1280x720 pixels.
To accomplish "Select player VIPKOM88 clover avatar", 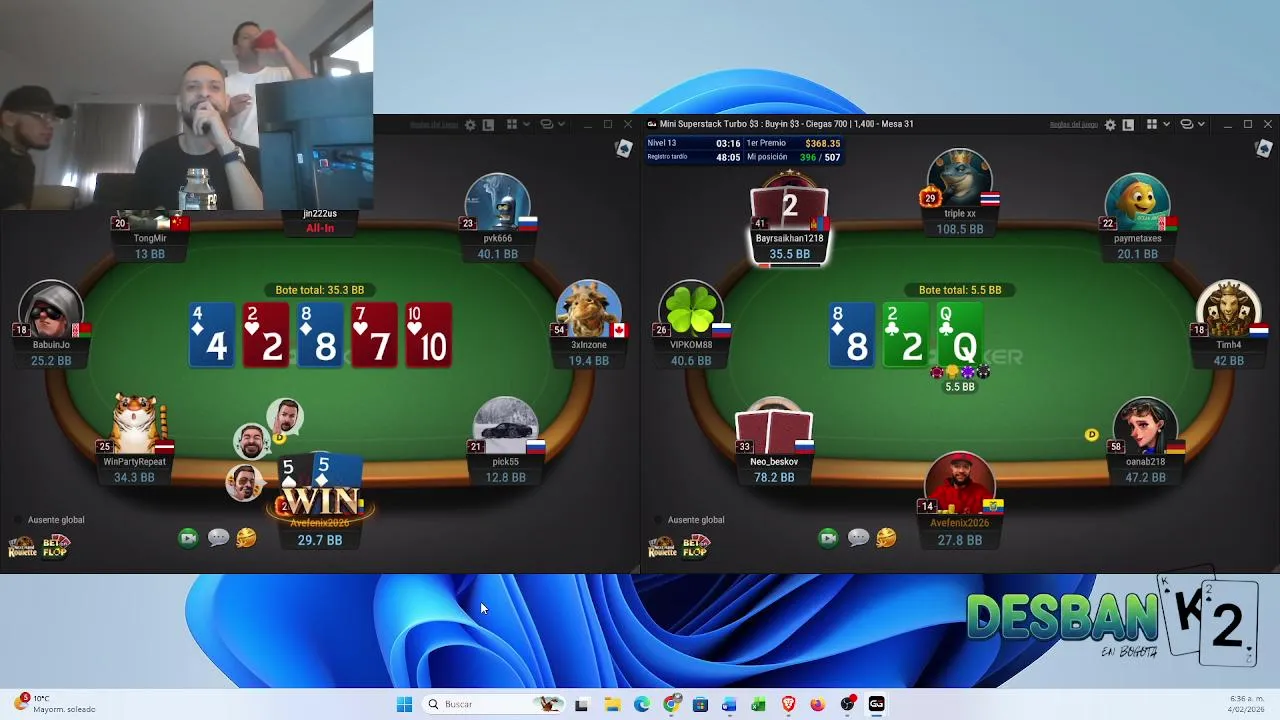I will 691,310.
